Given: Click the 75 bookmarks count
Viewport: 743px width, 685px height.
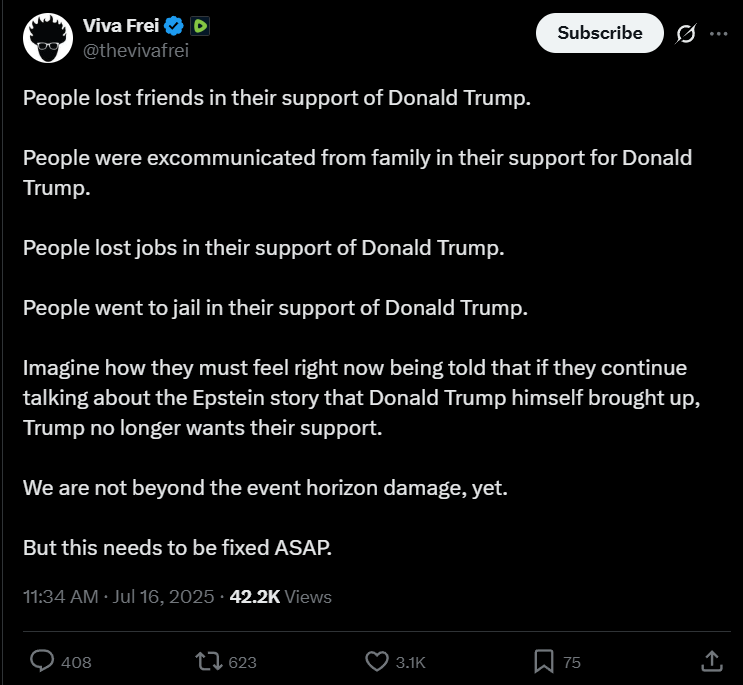Looking at the screenshot, I should click(x=572, y=662).
